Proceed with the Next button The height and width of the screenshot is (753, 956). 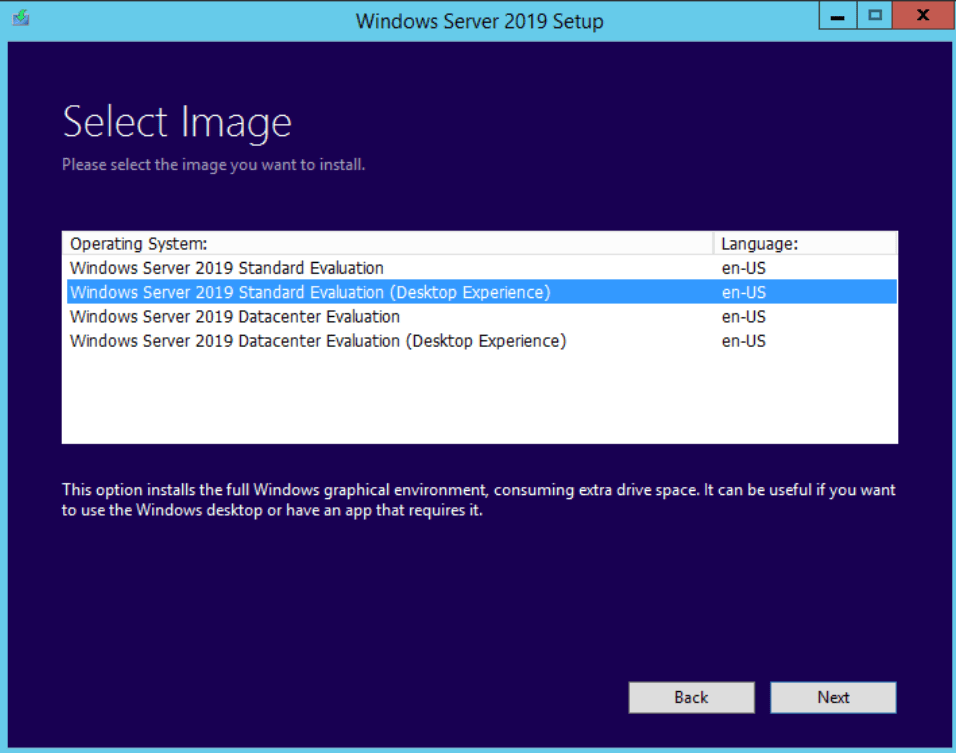(833, 698)
